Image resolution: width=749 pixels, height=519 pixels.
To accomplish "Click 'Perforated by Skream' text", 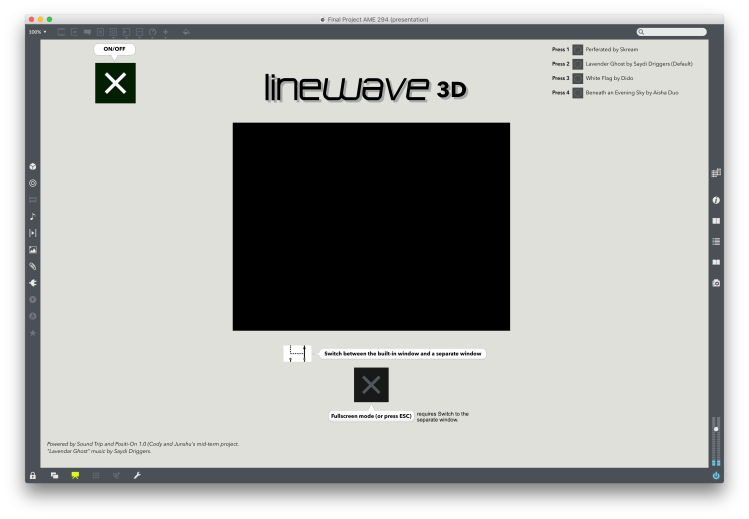I will (611, 50).
